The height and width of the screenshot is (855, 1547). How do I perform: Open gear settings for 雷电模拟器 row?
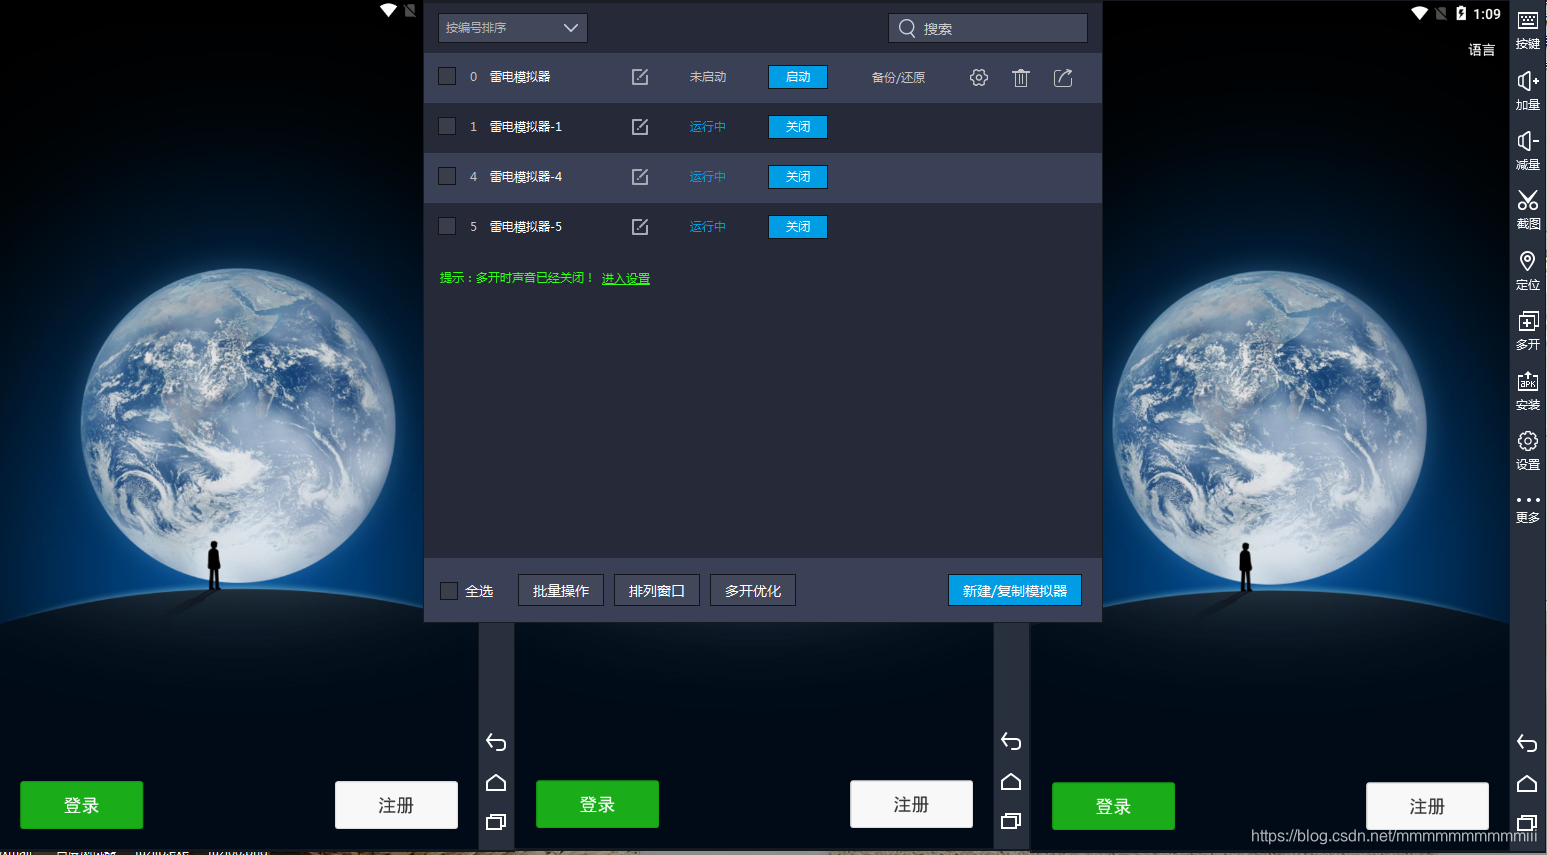pos(979,77)
